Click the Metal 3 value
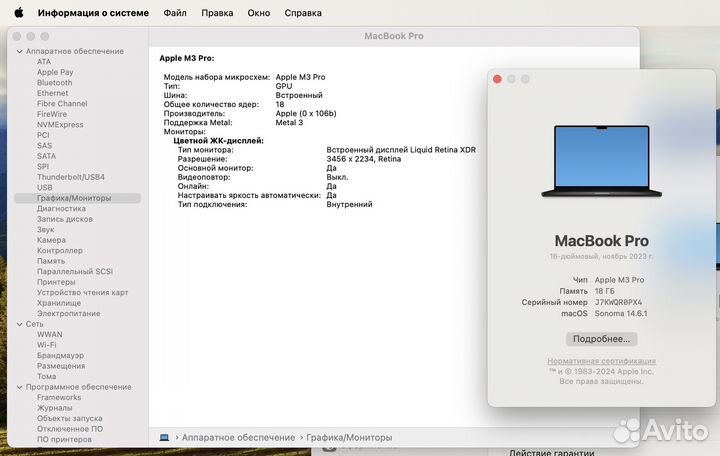 pyautogui.click(x=289, y=123)
